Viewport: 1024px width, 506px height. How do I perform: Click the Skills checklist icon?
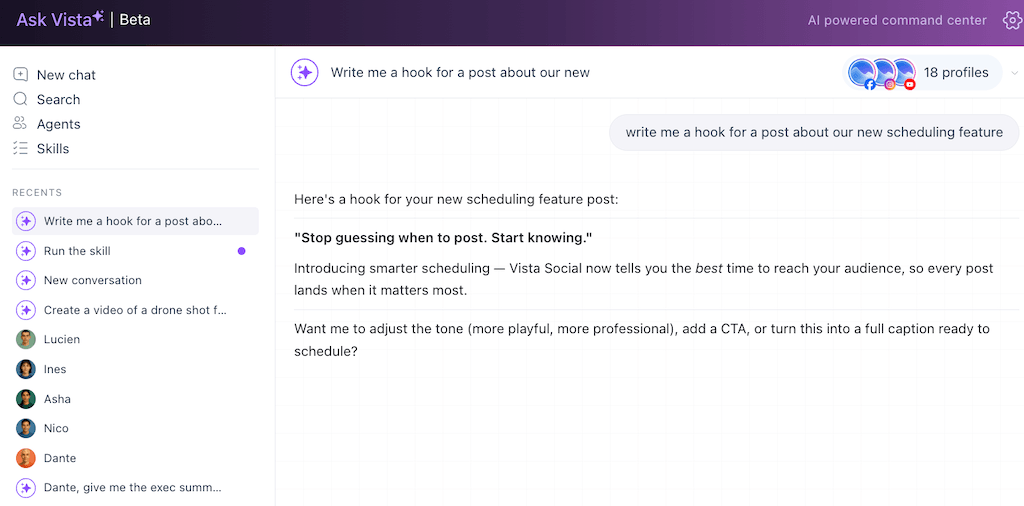coord(20,148)
